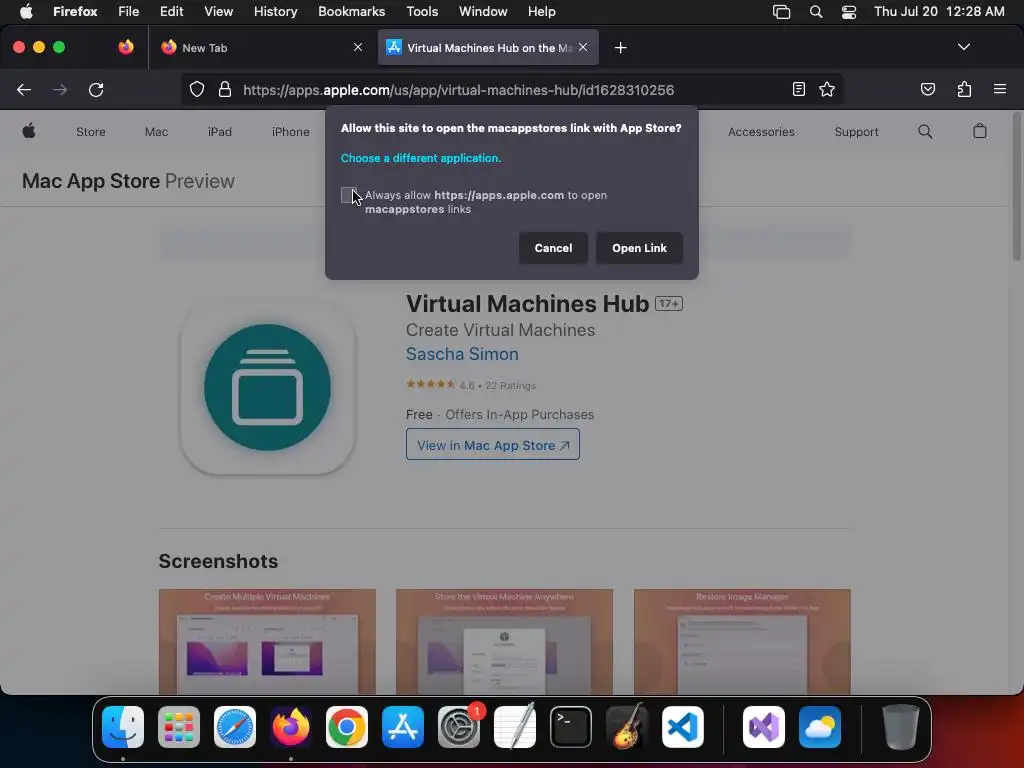Open the Edit menu
Image resolution: width=1024 pixels, height=768 pixels.
171,12
